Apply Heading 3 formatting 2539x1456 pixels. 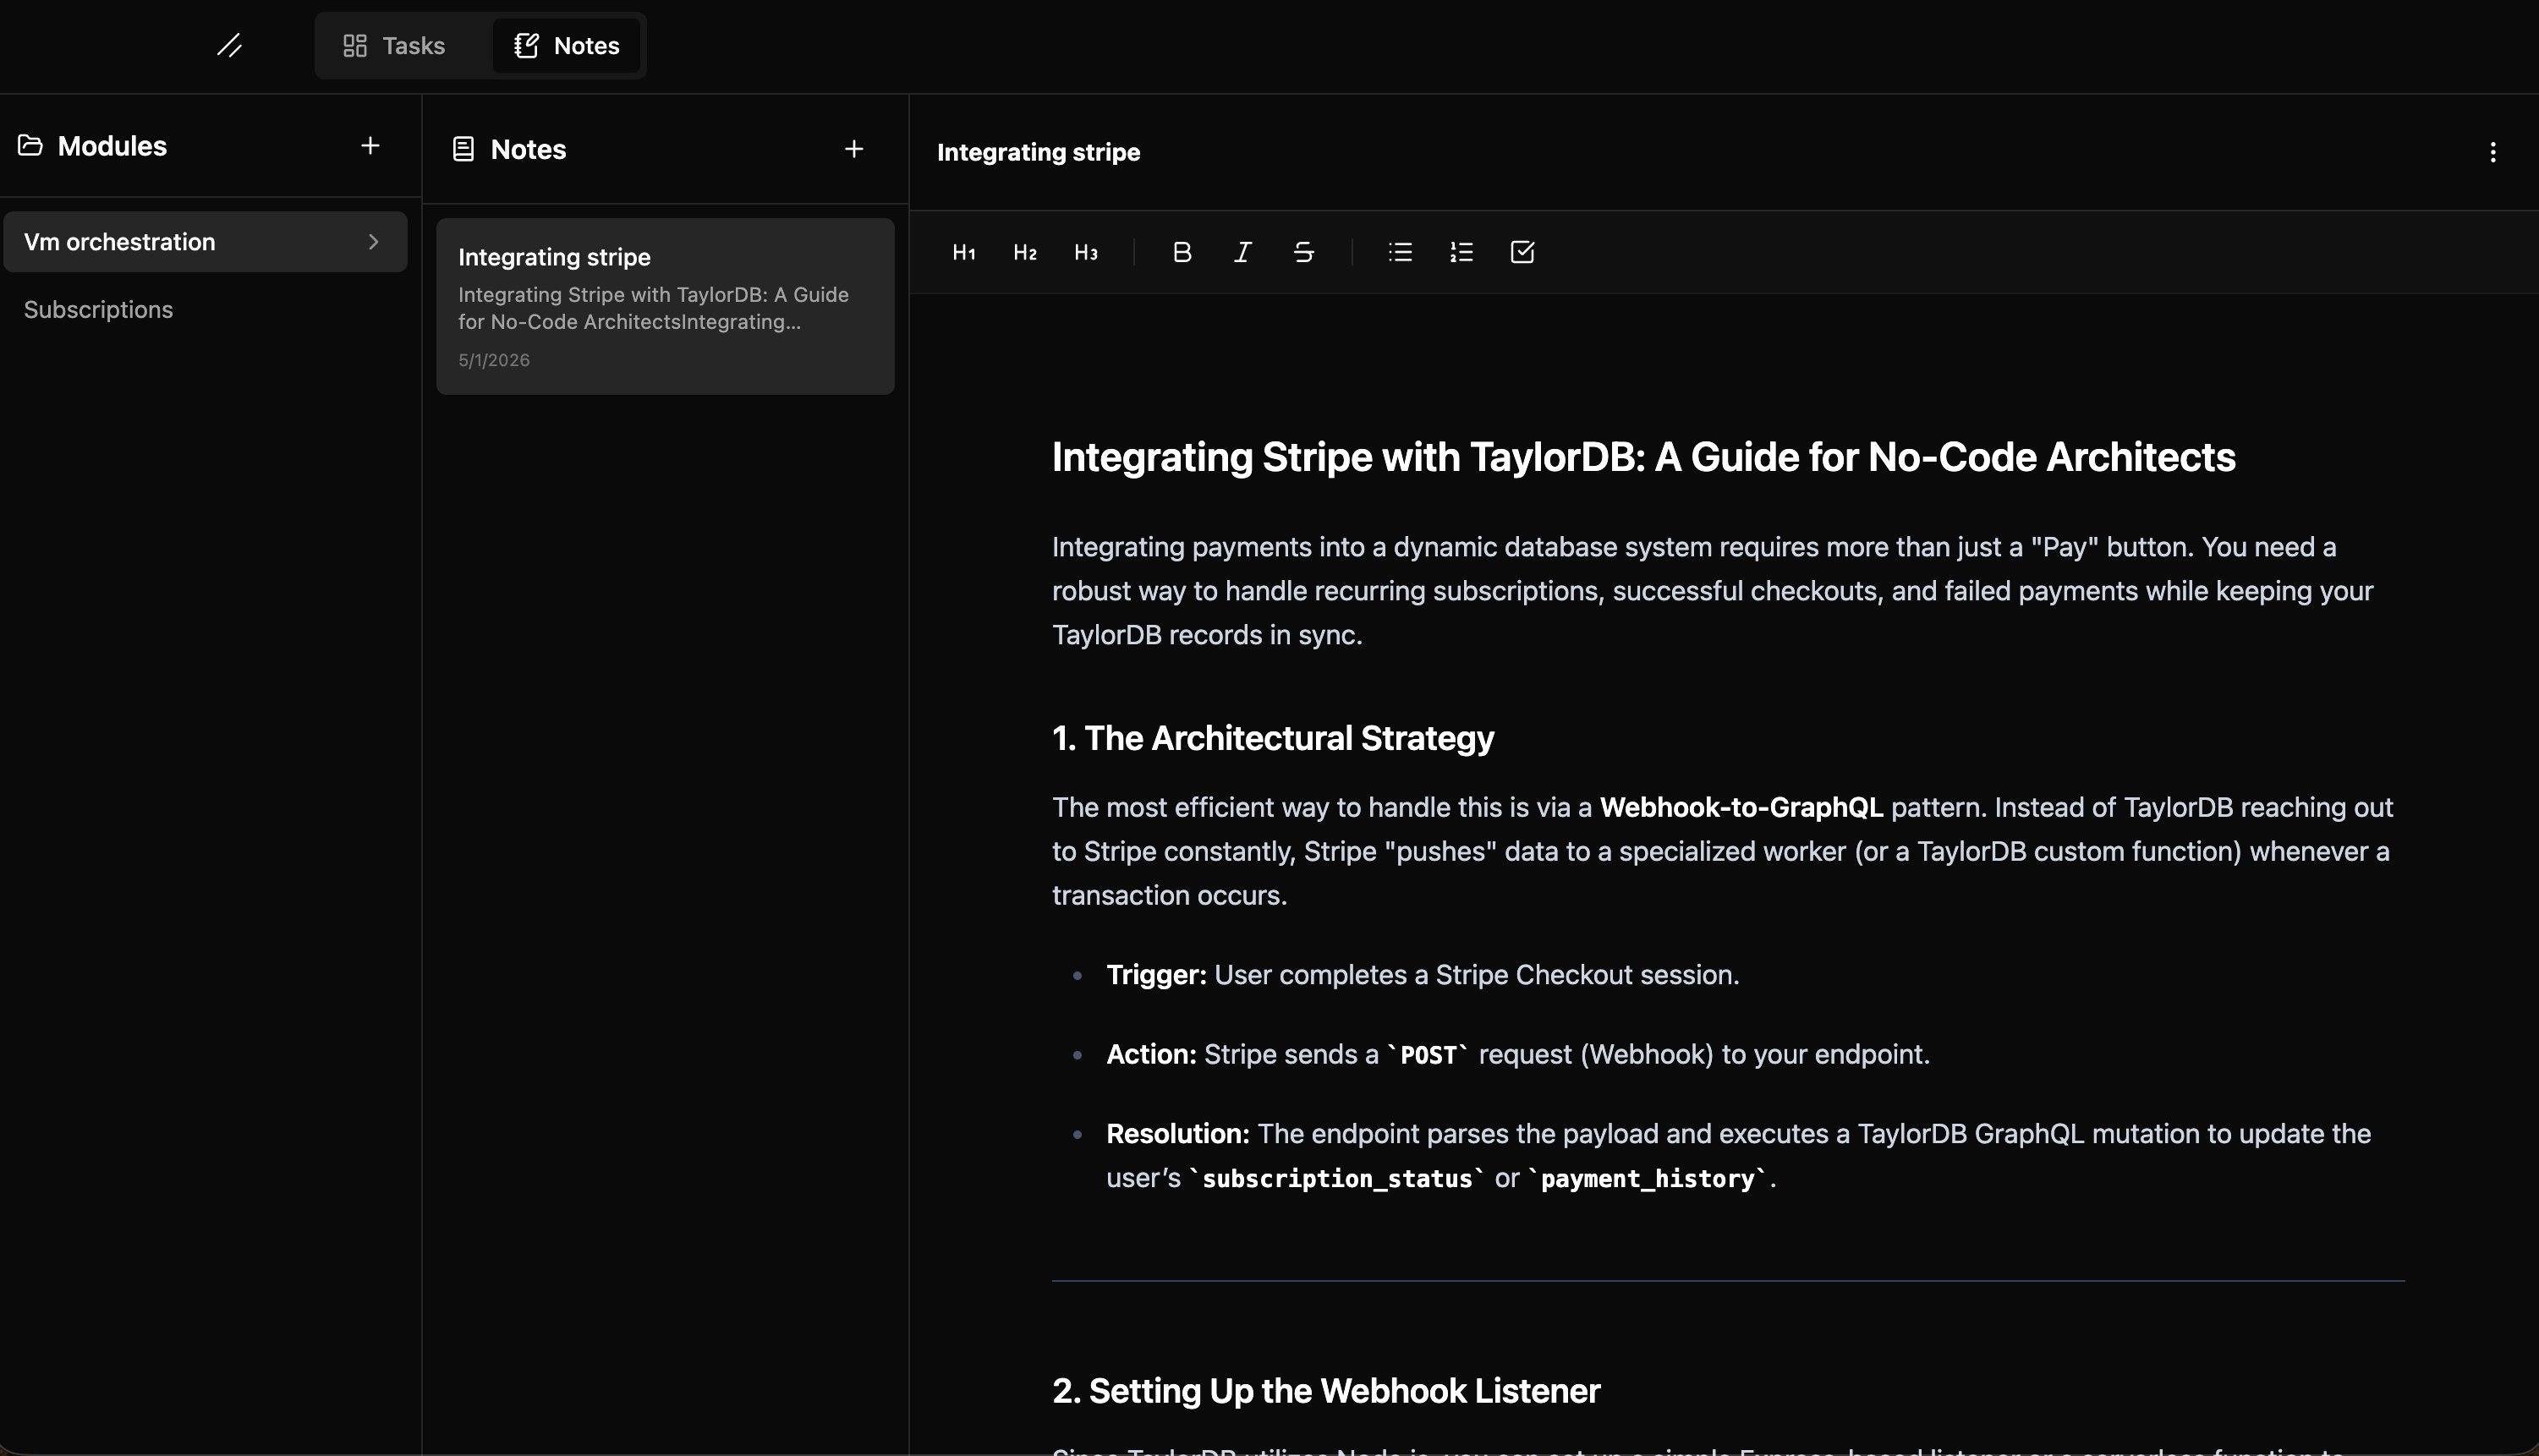[x=1086, y=253]
